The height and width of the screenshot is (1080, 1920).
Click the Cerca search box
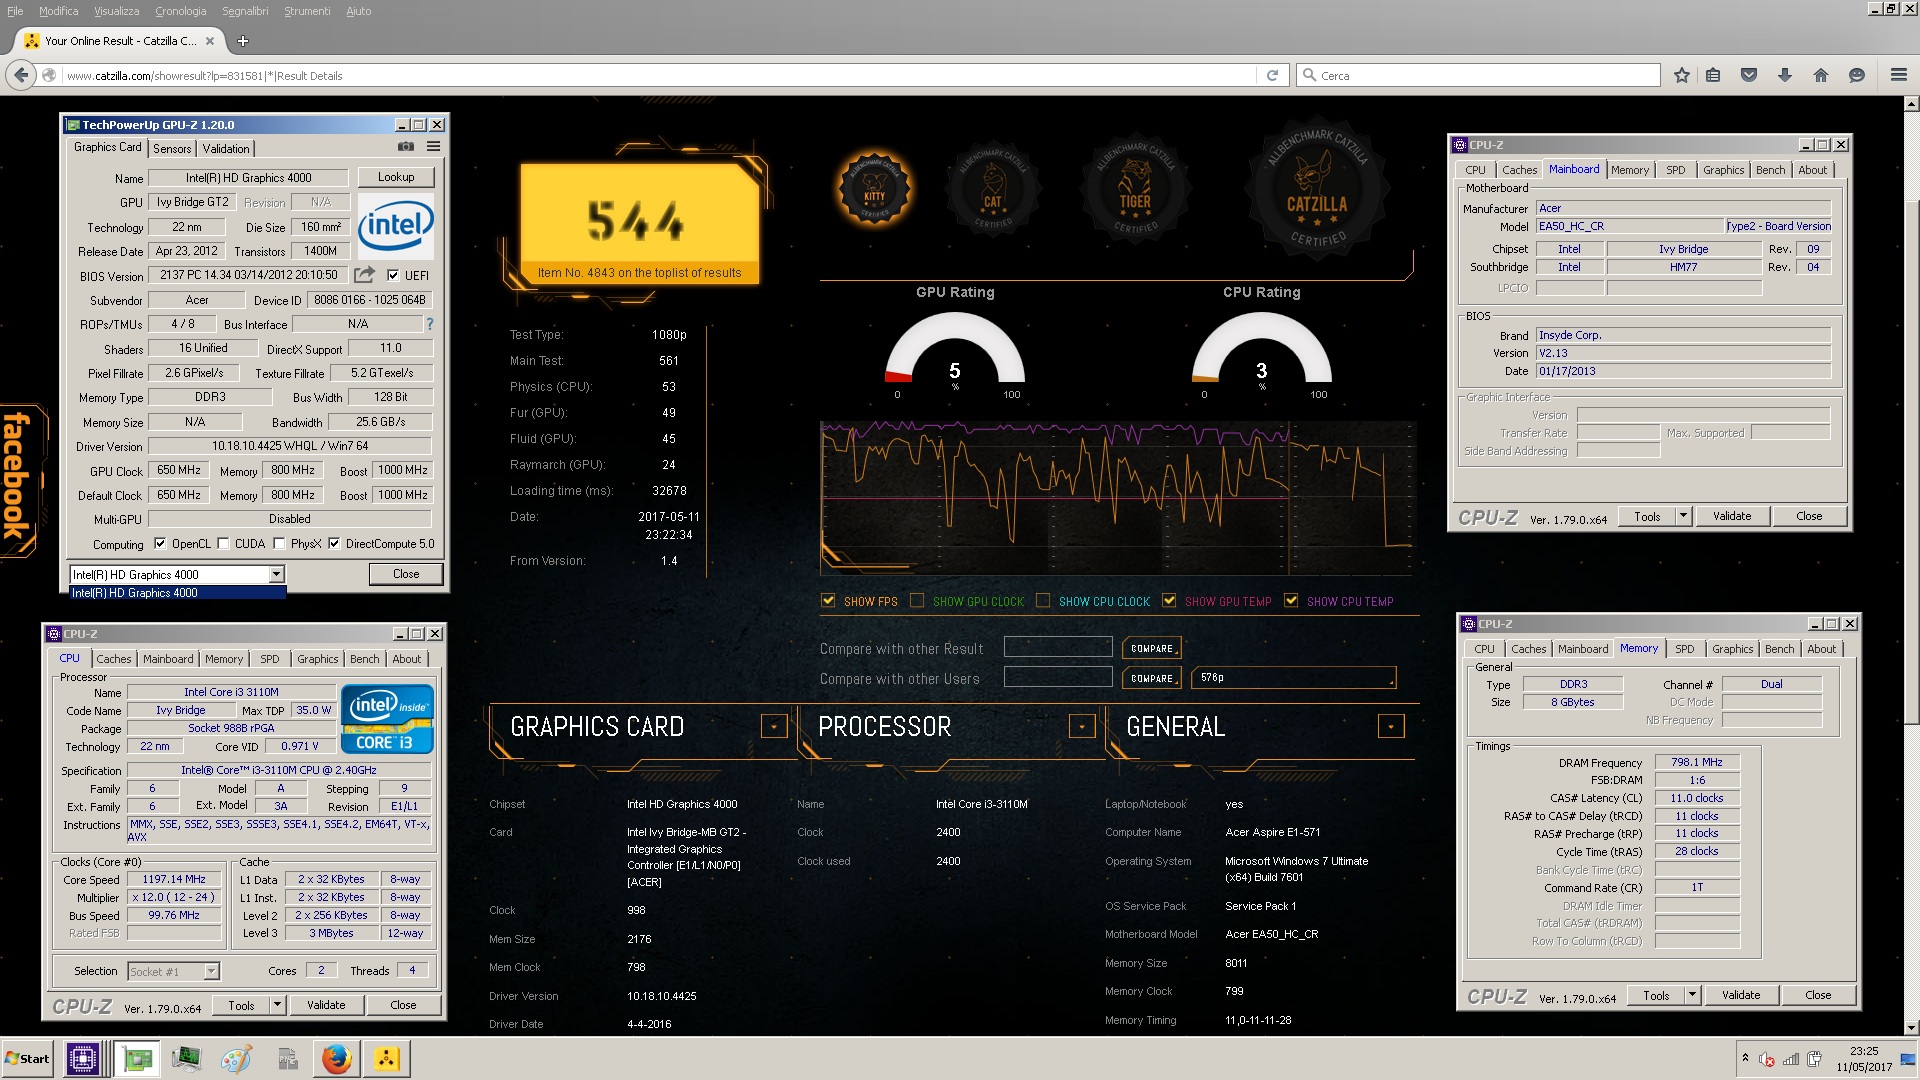1478,75
